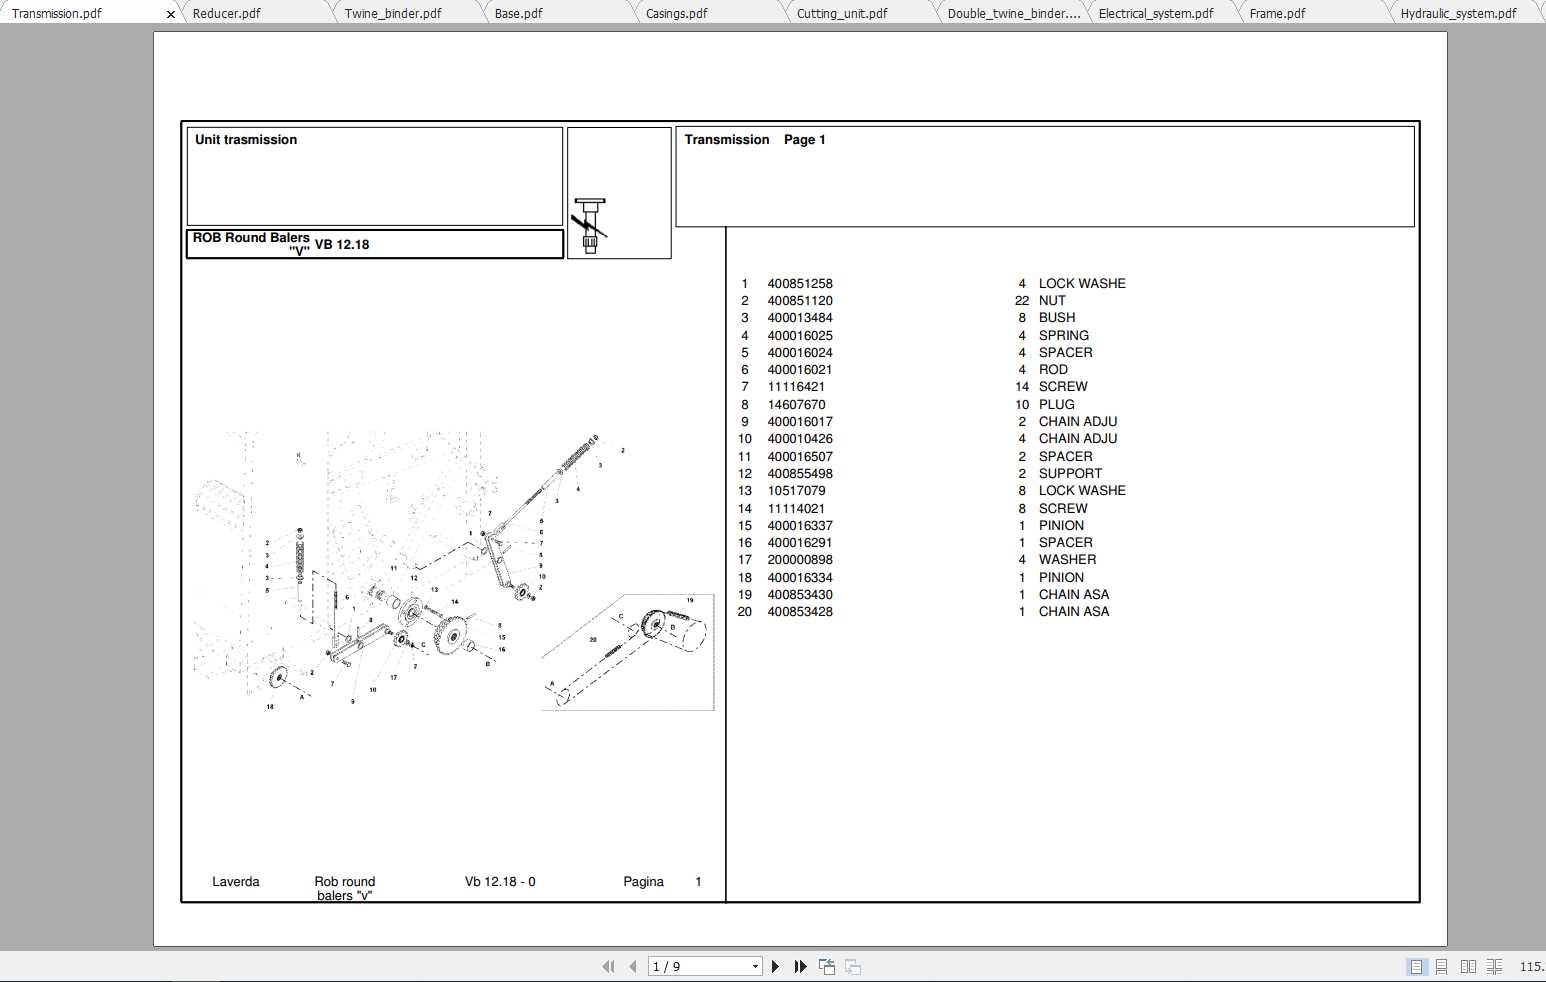
Task: Toggle facing pages layout
Action: point(1467,966)
